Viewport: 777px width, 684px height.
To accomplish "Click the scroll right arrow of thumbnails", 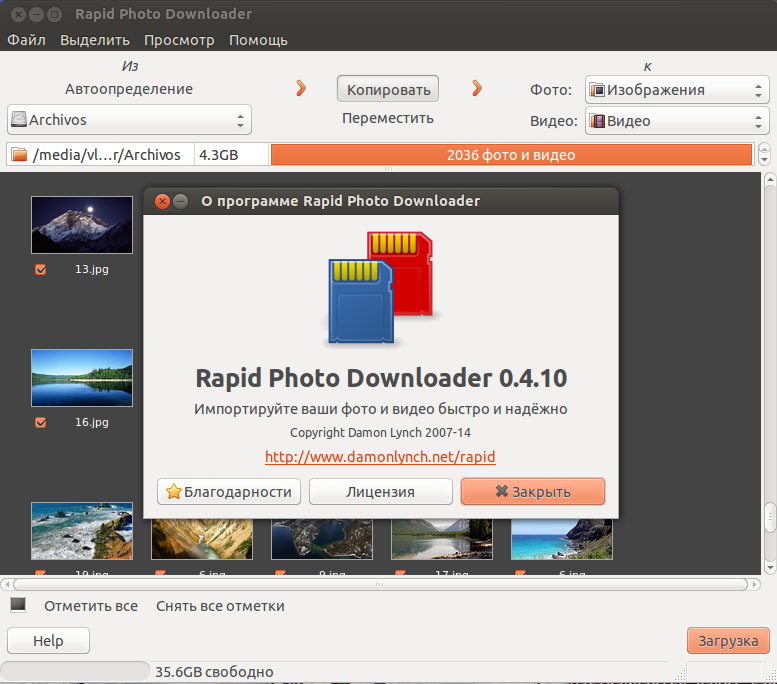I will point(755,584).
